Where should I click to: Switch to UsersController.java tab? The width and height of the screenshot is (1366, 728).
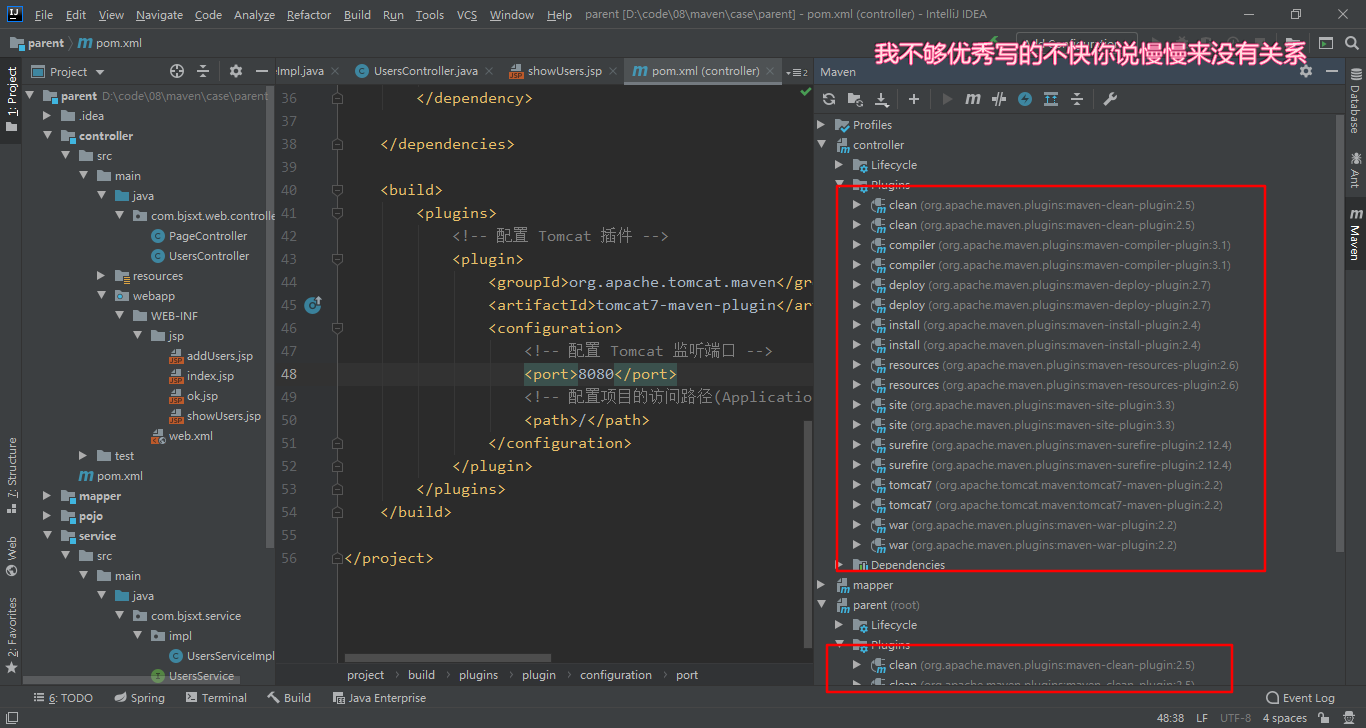coord(425,71)
